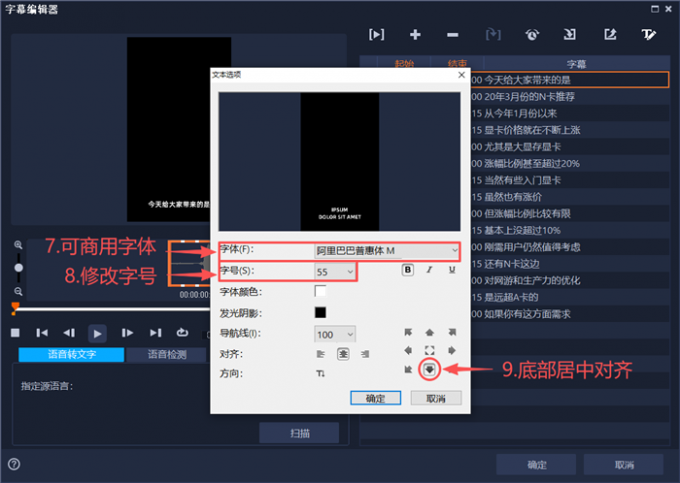
Task: Position text at top left
Action: (408, 332)
